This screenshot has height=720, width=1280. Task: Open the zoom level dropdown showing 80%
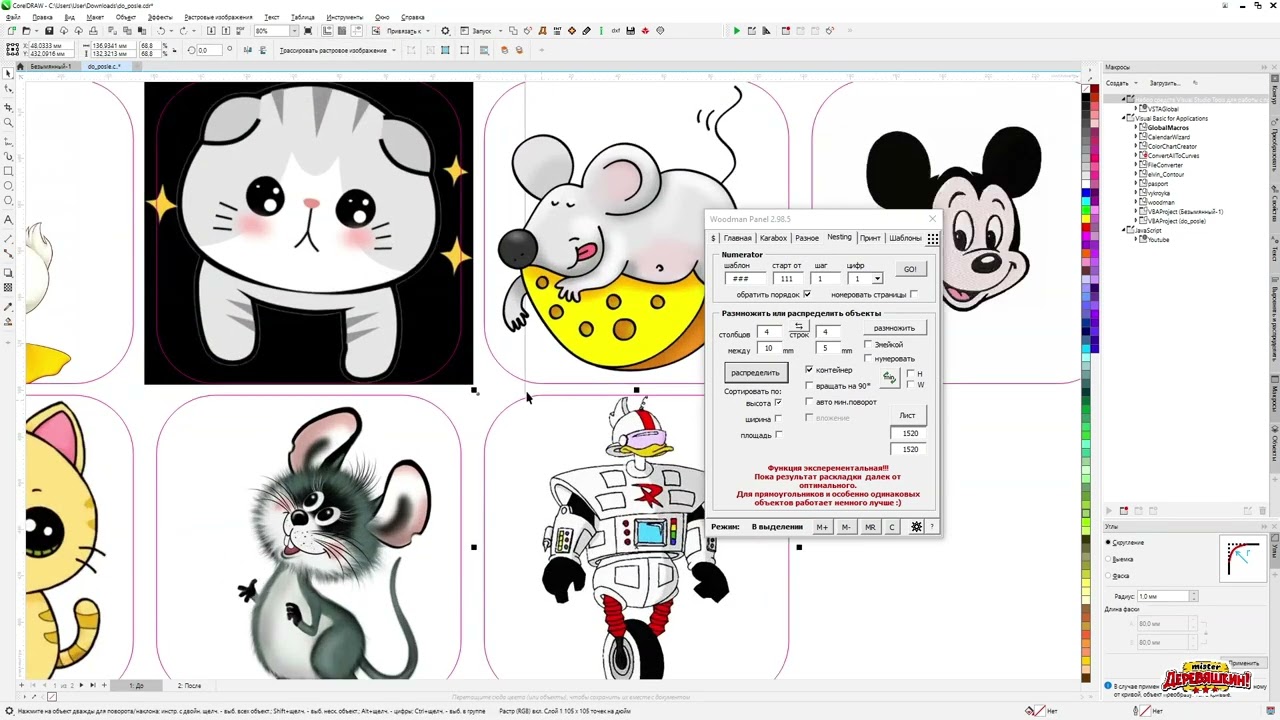296,31
